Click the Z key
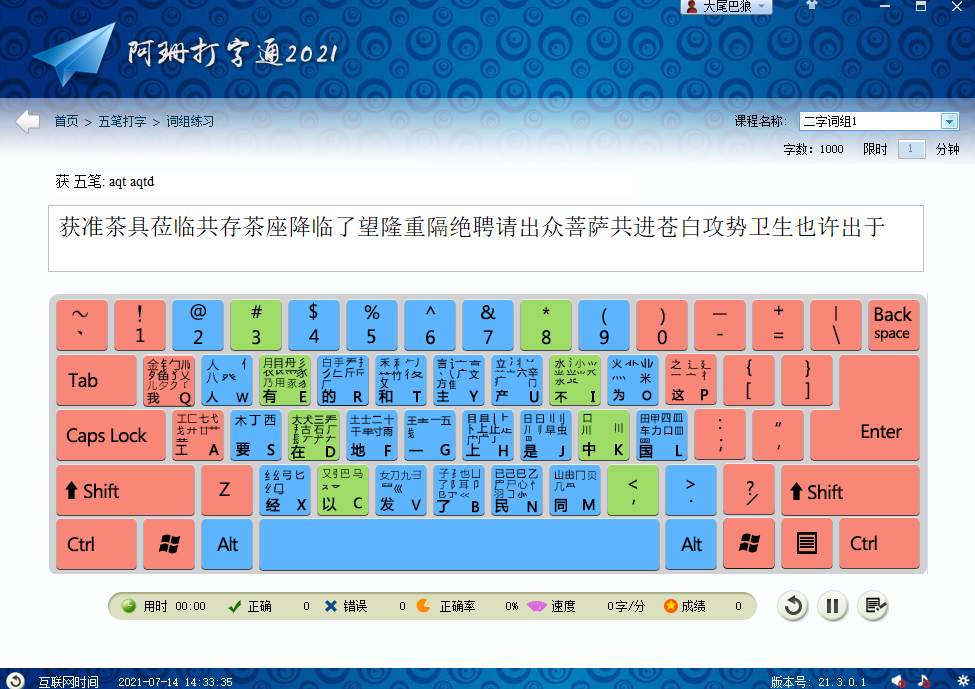This screenshot has height=689, width=975. pos(226,490)
